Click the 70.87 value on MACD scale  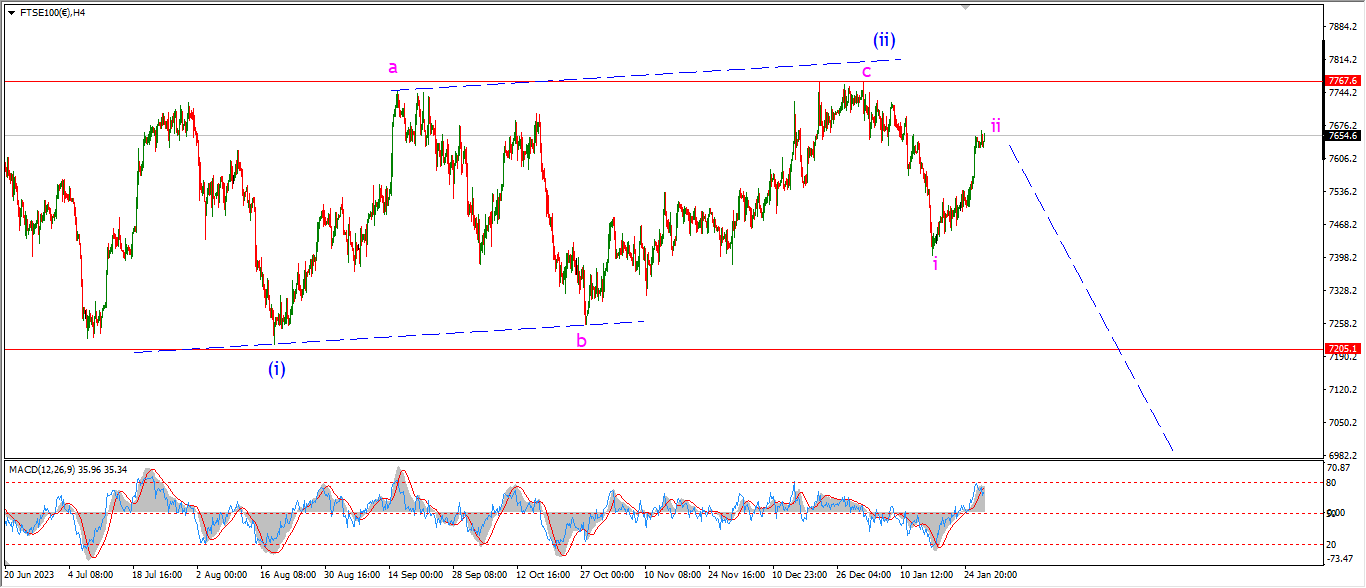click(1340, 467)
